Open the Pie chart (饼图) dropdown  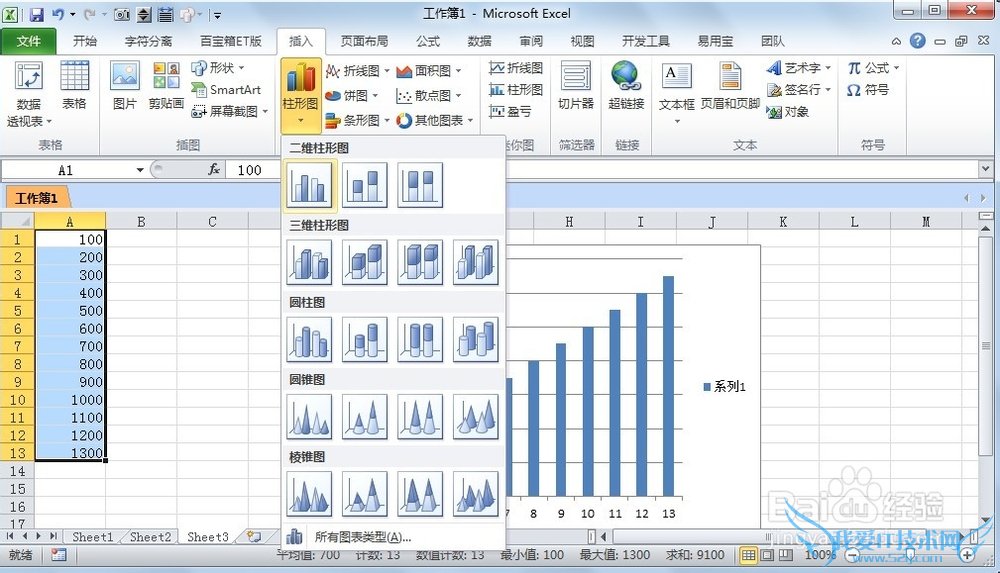click(351, 96)
